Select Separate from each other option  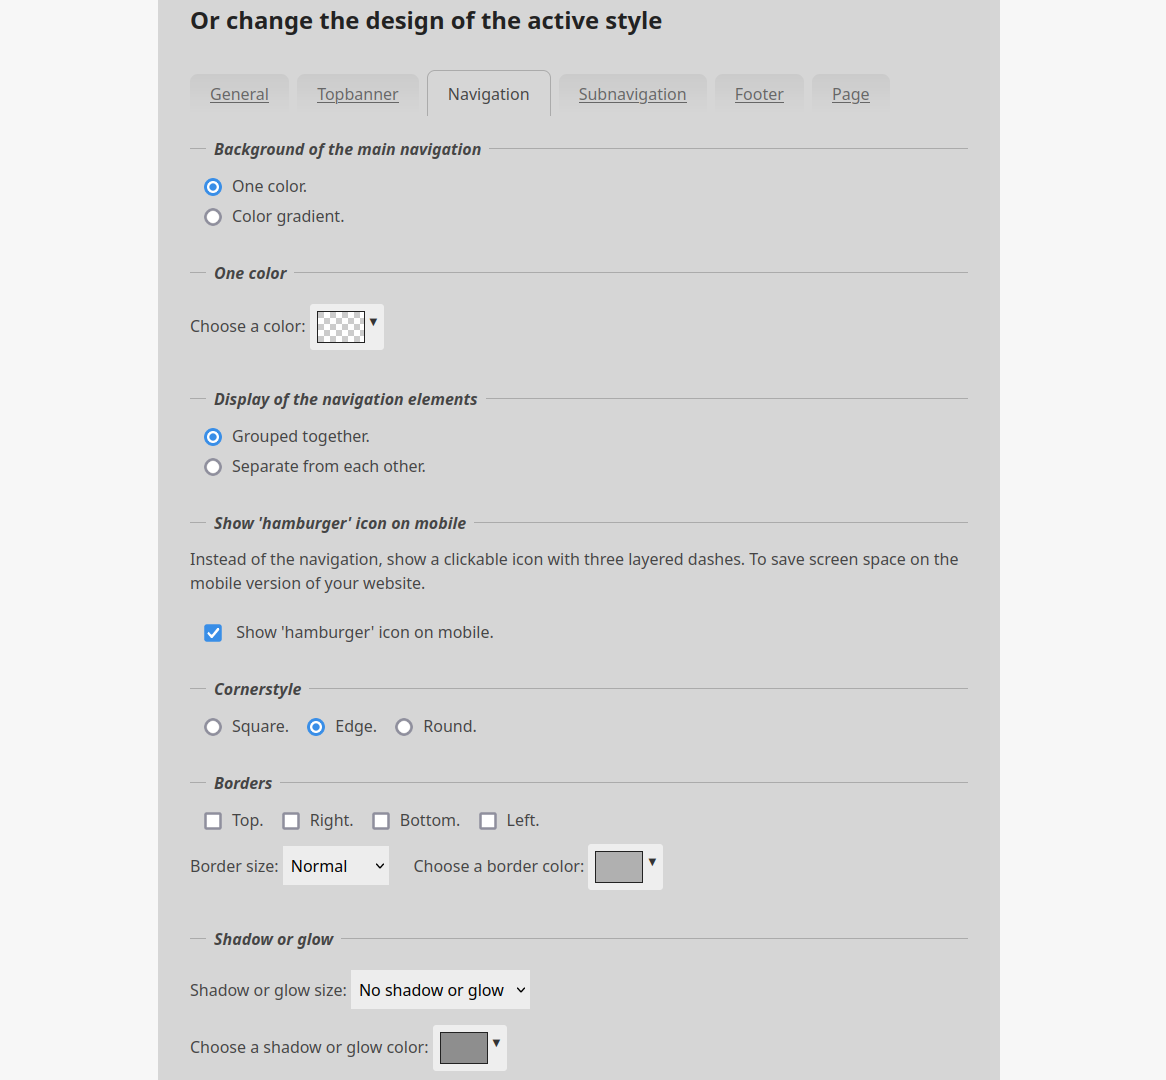[213, 467]
